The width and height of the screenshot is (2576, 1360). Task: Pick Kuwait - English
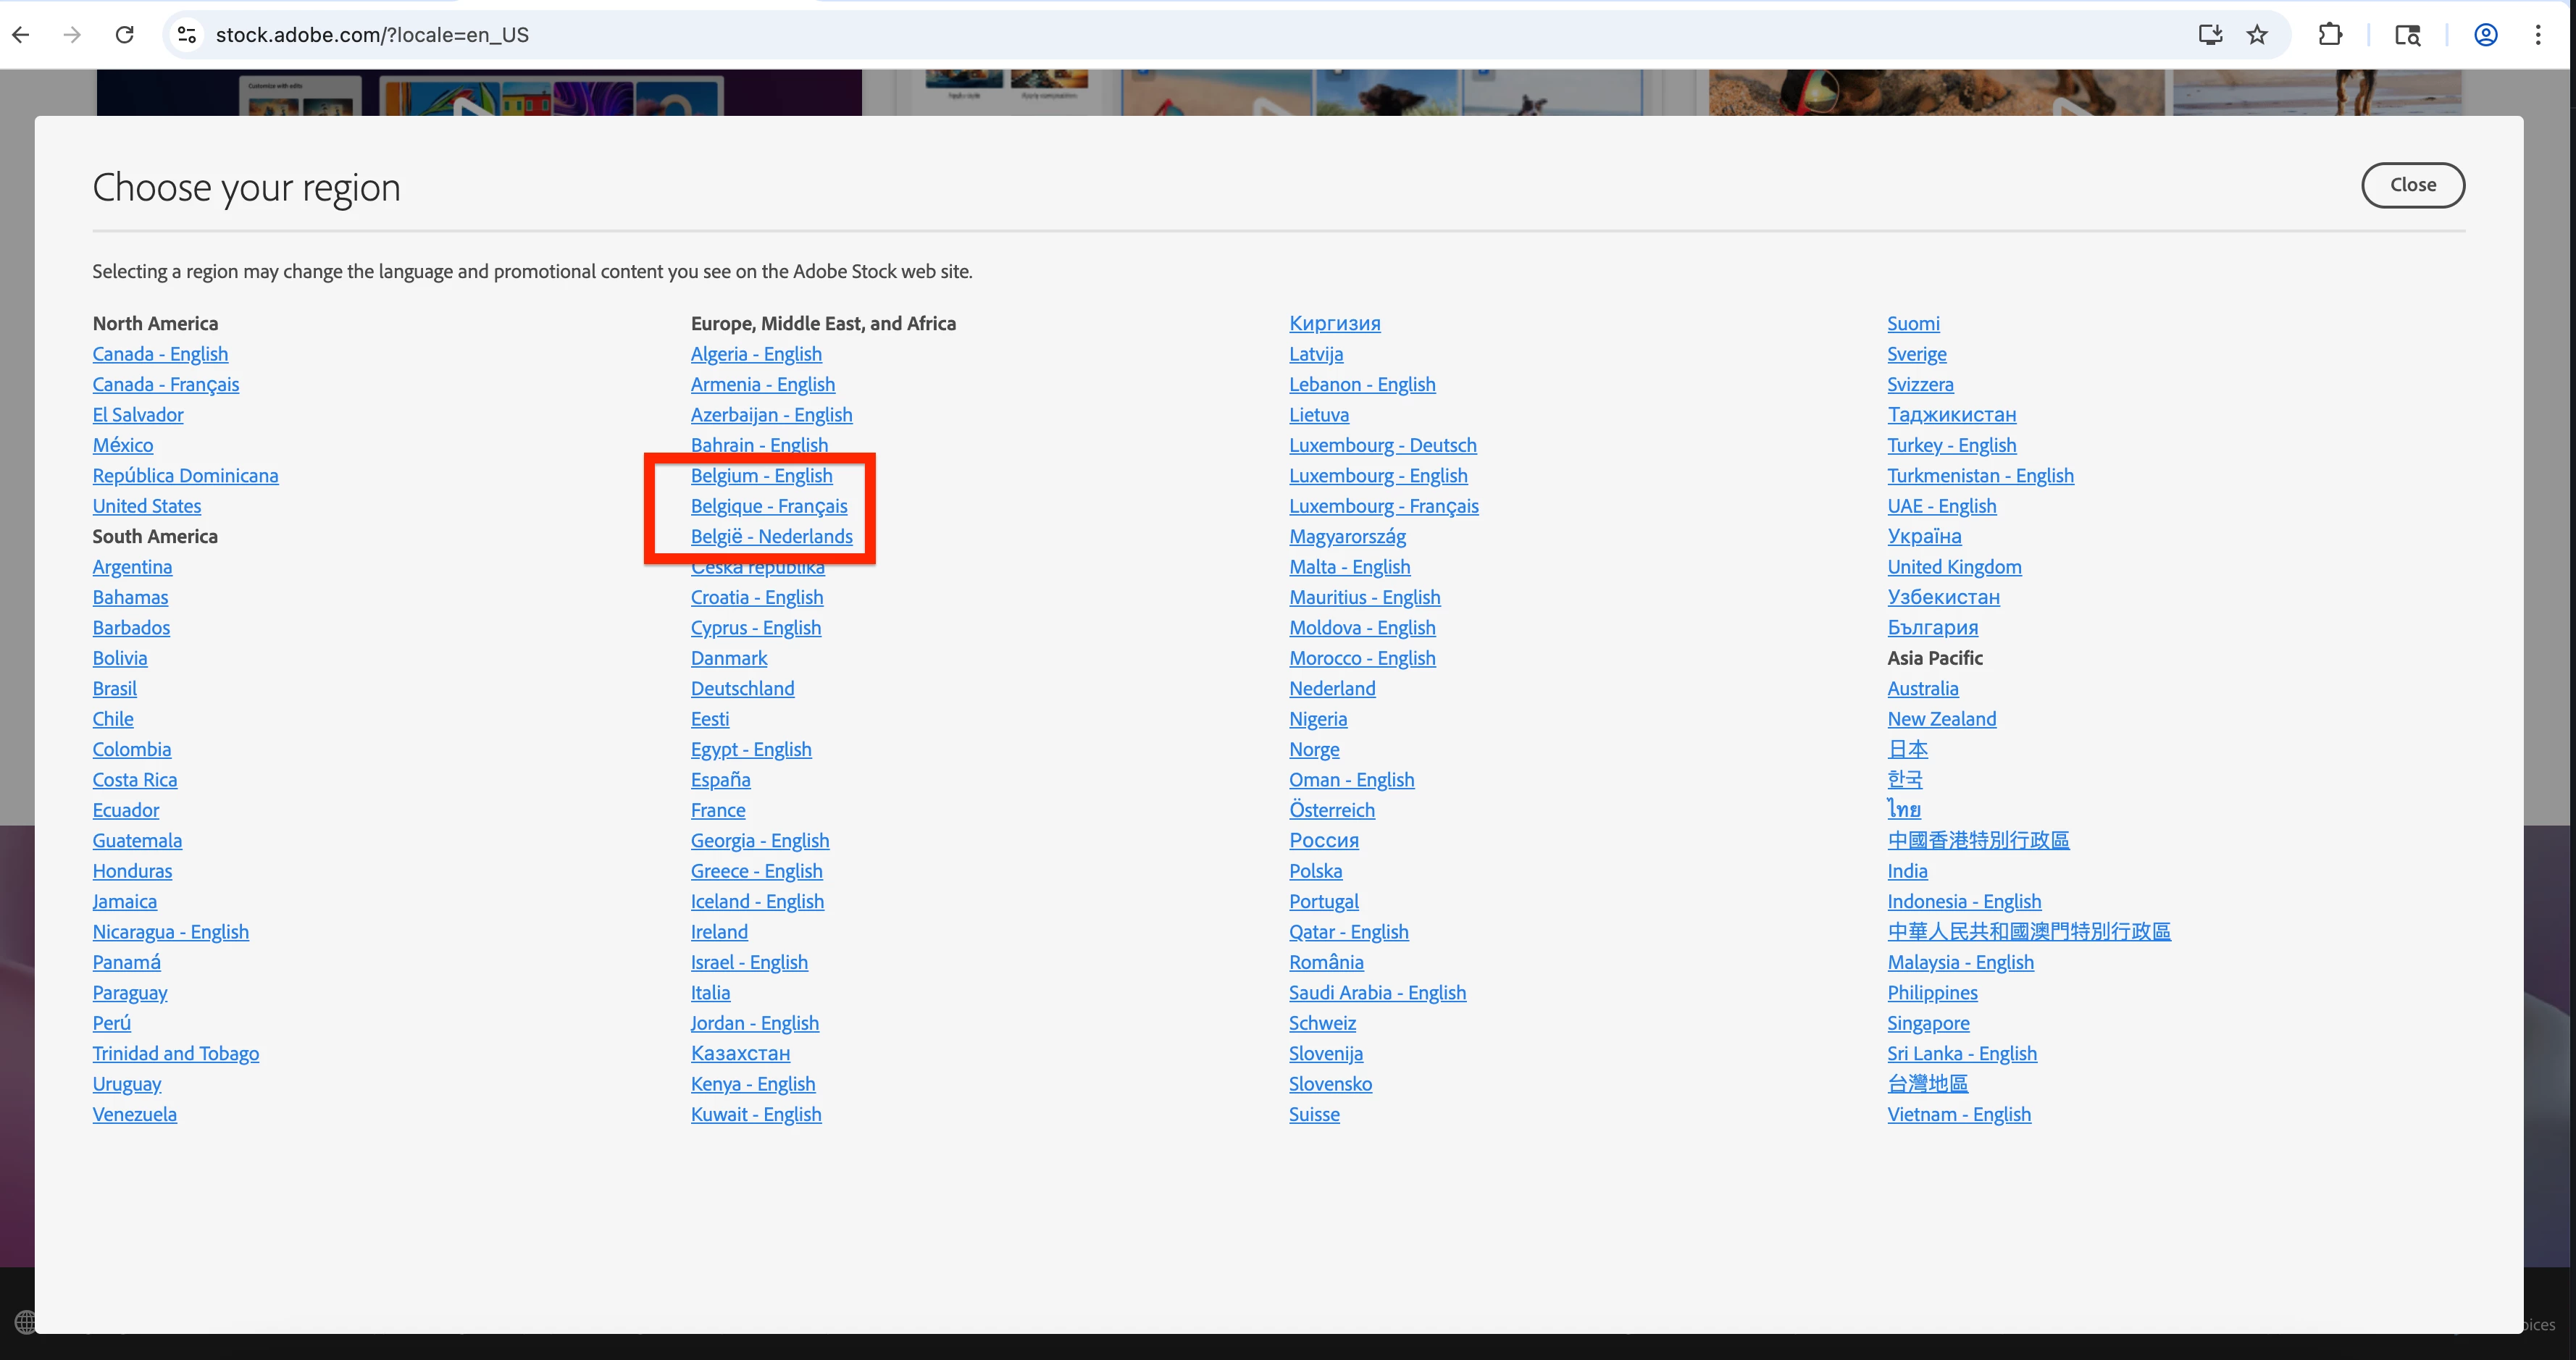pyautogui.click(x=756, y=1114)
